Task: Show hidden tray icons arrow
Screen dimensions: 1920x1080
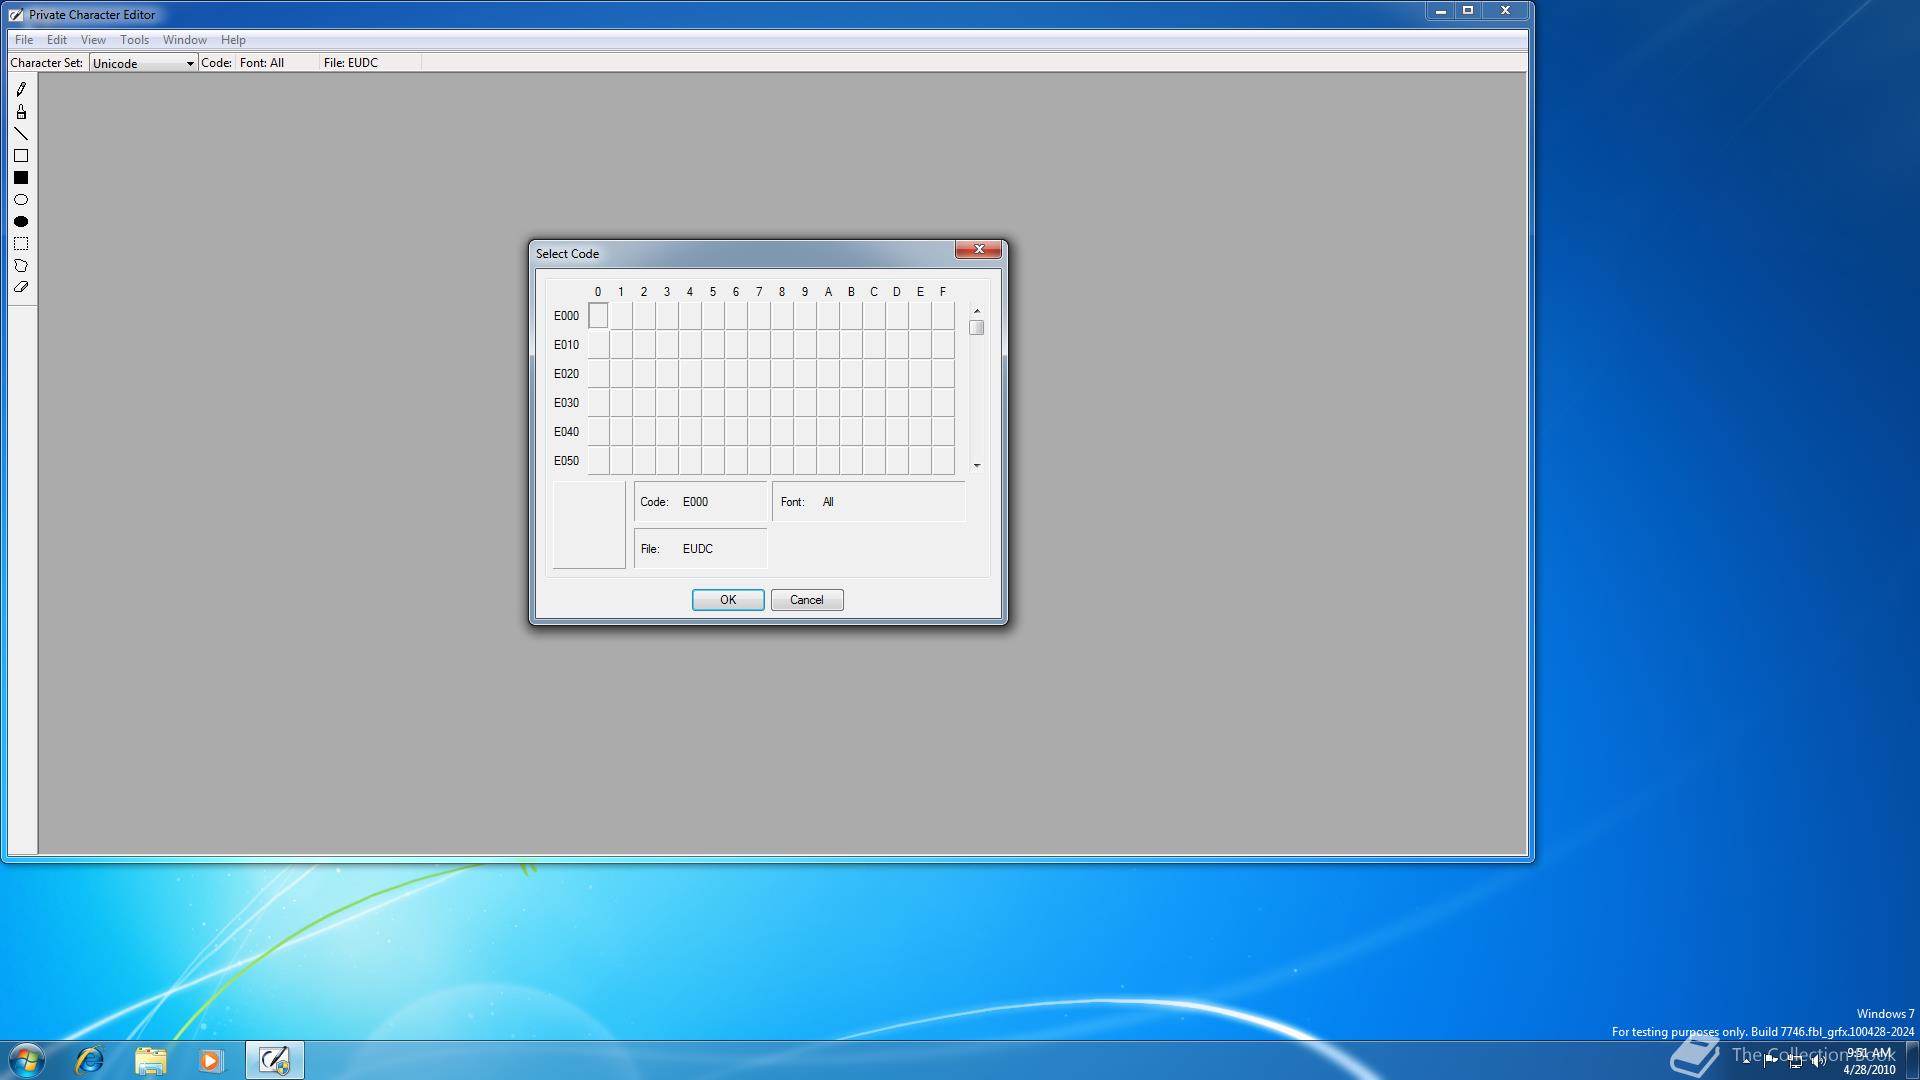Action: tap(1747, 1061)
